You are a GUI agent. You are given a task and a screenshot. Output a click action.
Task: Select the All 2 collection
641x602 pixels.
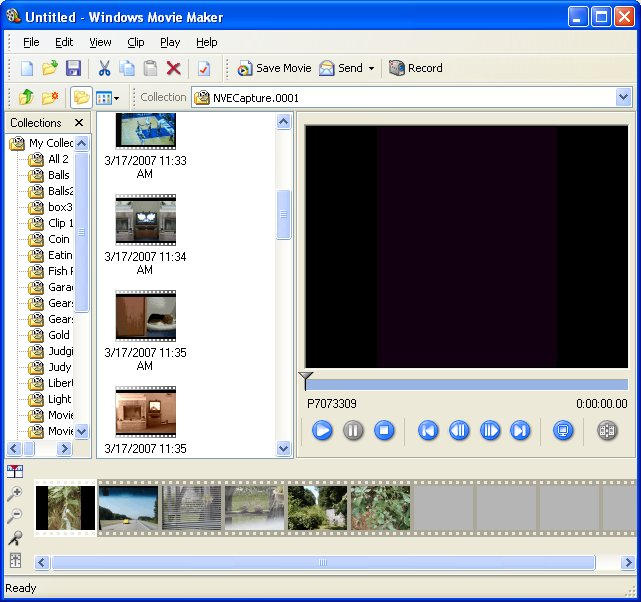pyautogui.click(x=48, y=159)
